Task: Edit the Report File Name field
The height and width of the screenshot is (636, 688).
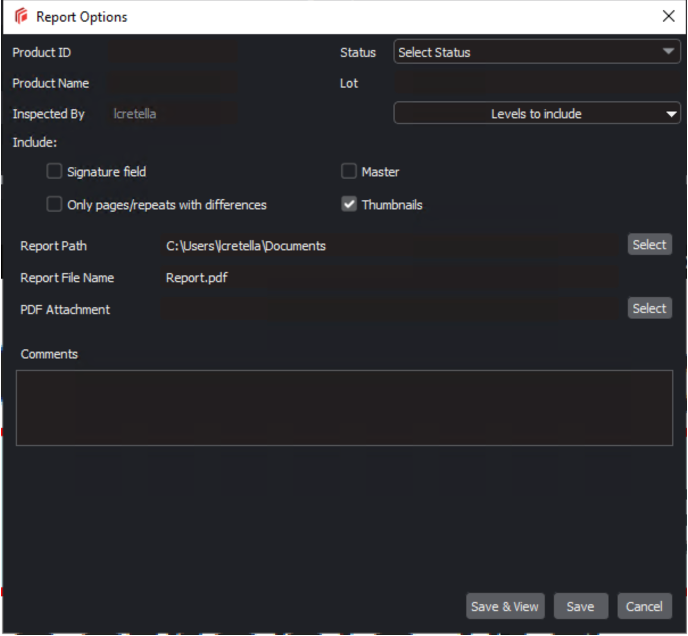Action: tap(390, 278)
